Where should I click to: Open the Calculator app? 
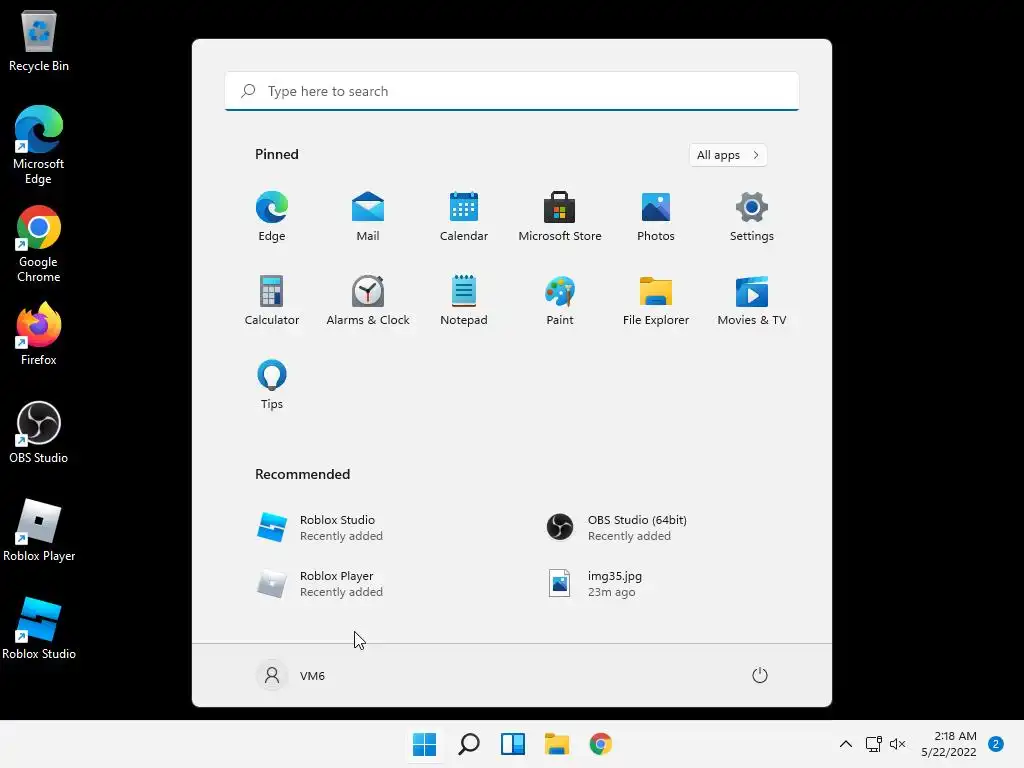[272, 300]
